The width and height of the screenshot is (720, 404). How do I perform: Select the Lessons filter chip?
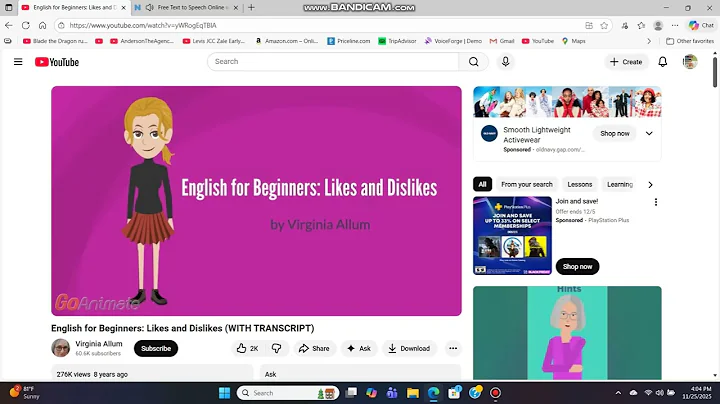[x=579, y=184]
